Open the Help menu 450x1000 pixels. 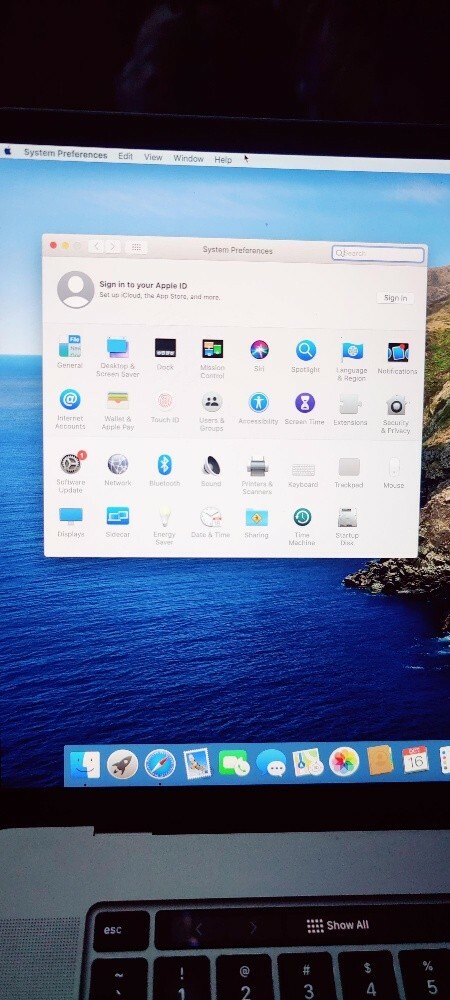[223, 159]
